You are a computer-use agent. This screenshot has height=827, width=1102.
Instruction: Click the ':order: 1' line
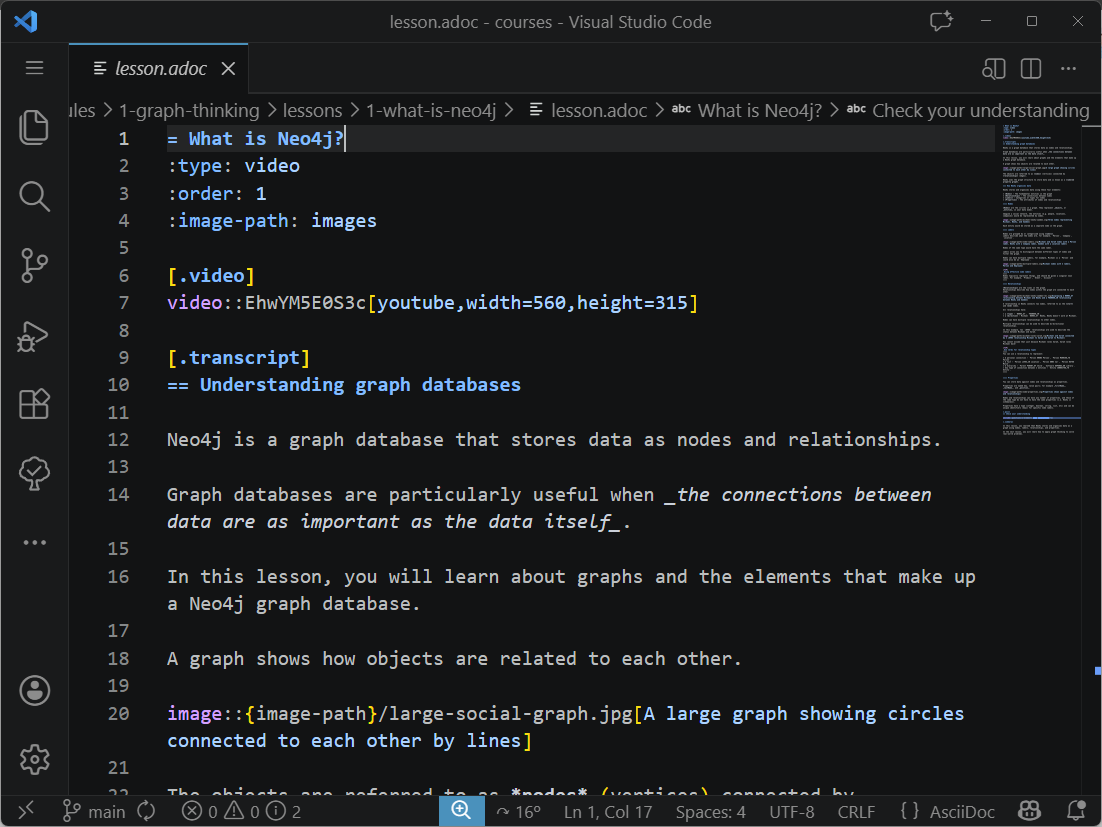[x=216, y=193]
